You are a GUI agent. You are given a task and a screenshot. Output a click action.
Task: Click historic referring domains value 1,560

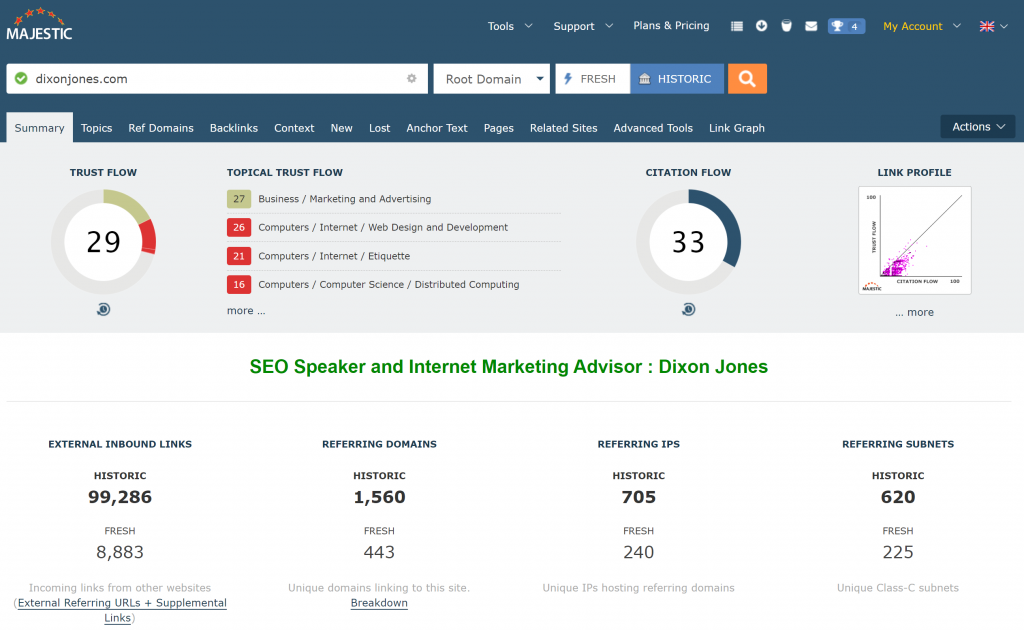(379, 497)
